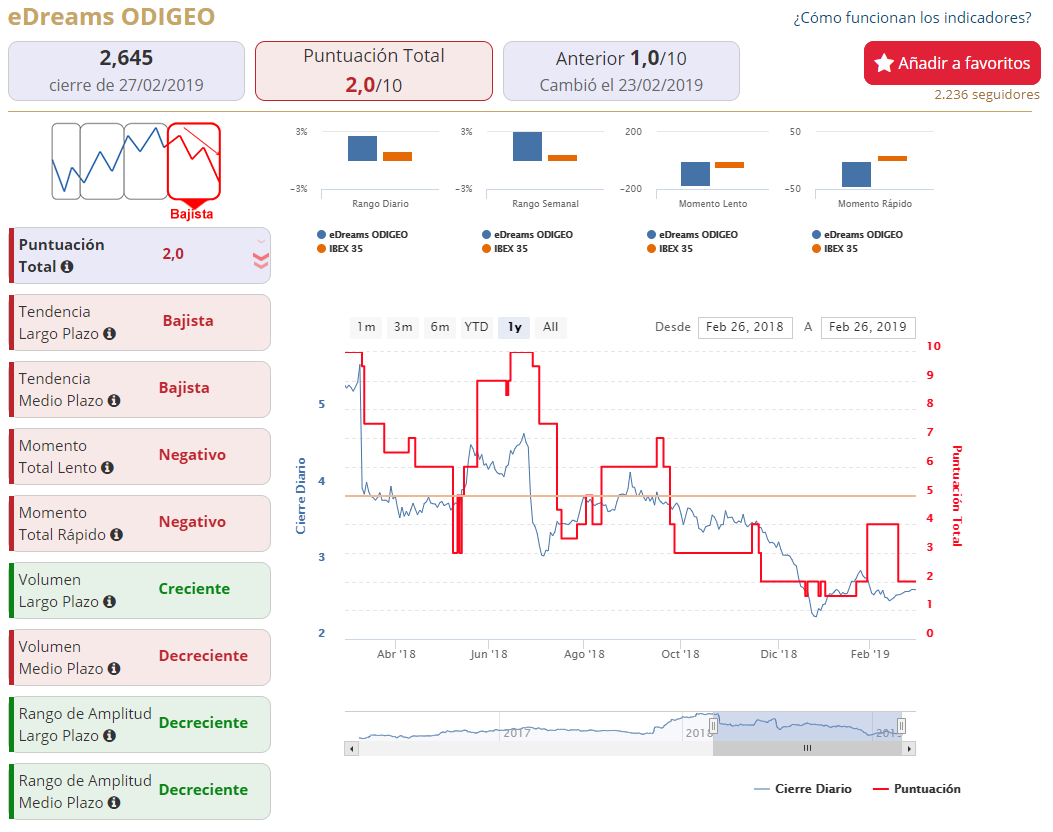Image resolution: width=1053 pixels, height=832 pixels.
Task: Click the Momento Total Lento Negativo row
Action: 140,457
